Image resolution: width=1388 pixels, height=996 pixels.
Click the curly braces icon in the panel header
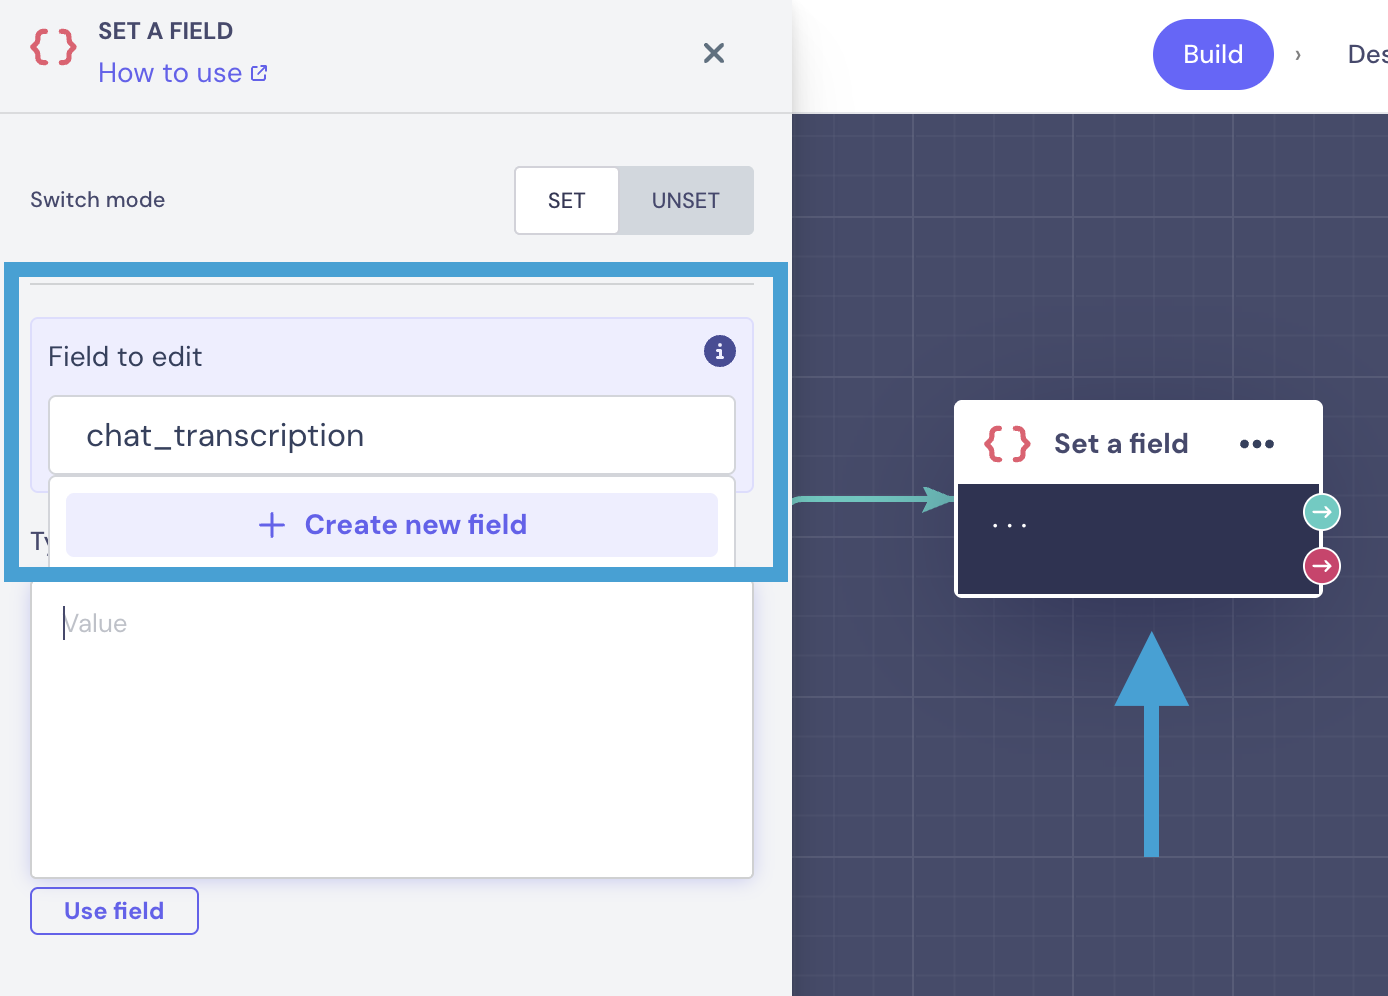point(53,47)
